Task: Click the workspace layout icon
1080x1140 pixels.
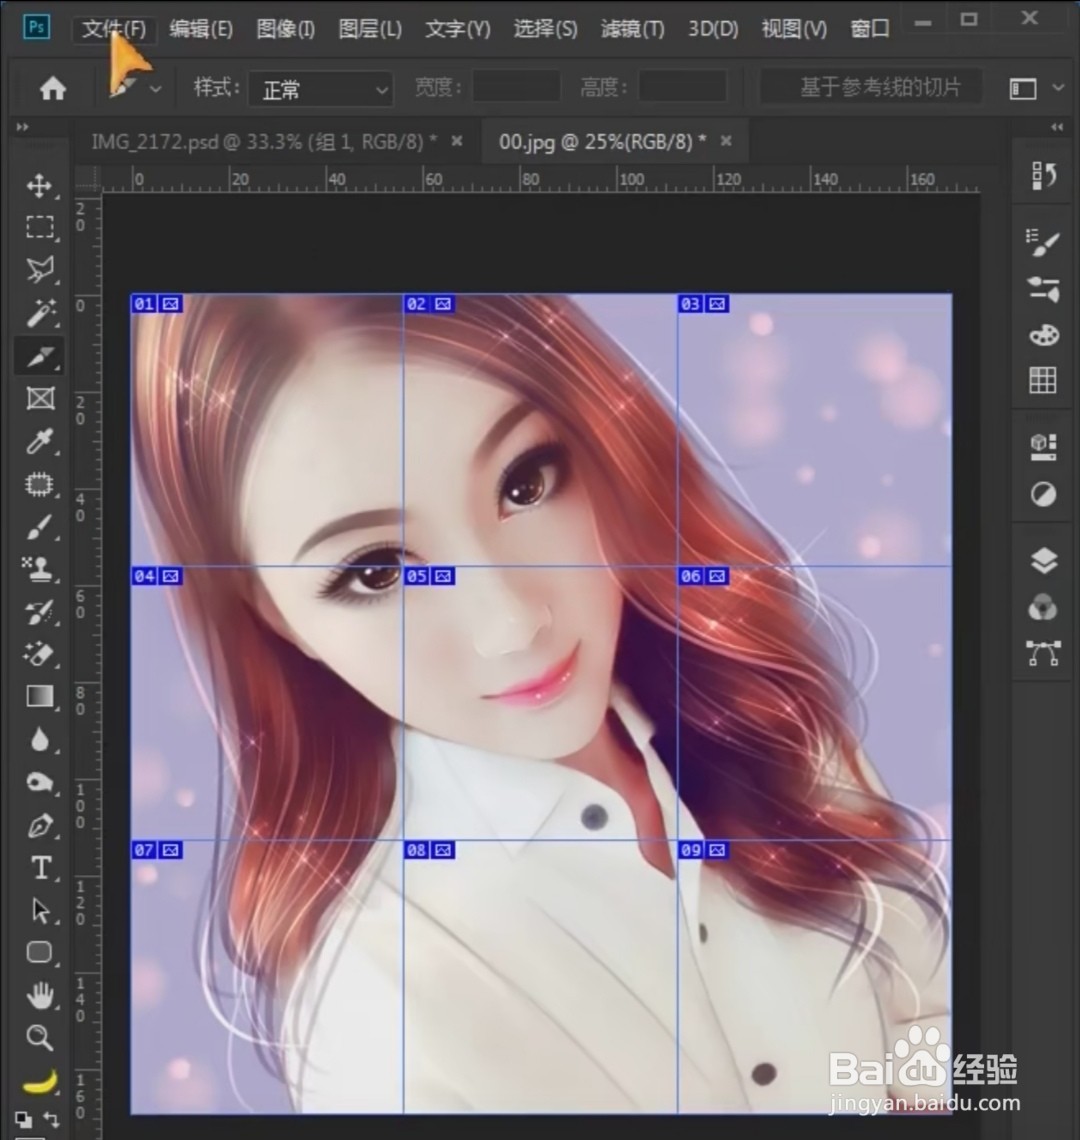Action: [1023, 89]
